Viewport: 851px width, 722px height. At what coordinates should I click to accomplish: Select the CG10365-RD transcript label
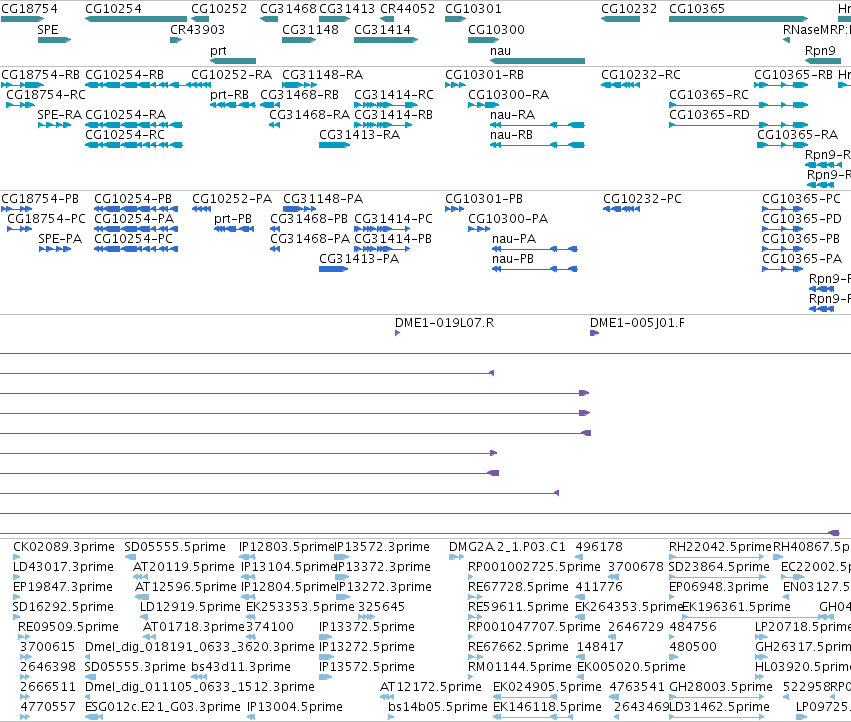pos(709,115)
